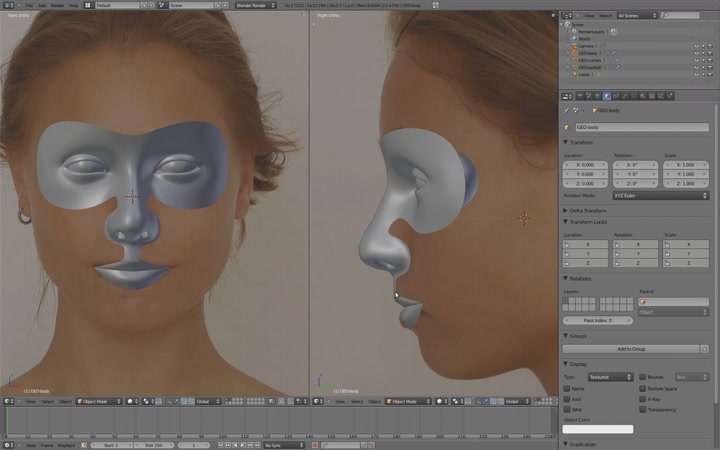
Task: Open timeline Playback menu
Action: 66,445
